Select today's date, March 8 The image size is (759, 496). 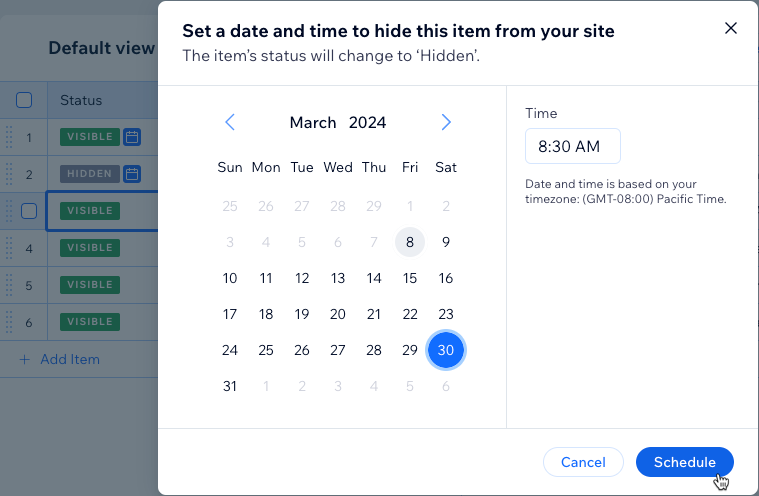[x=410, y=242]
